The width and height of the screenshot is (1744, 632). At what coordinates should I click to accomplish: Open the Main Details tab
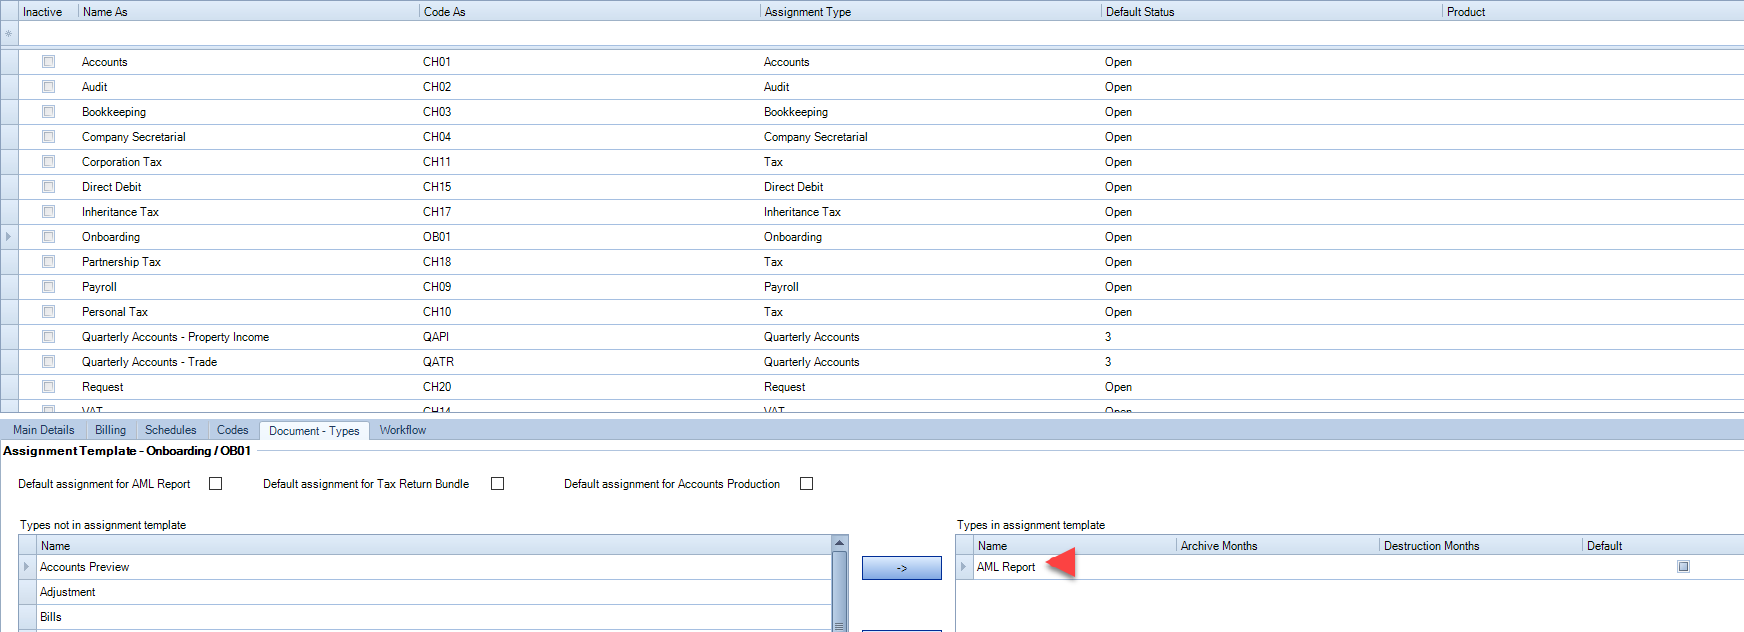pyautogui.click(x=43, y=430)
